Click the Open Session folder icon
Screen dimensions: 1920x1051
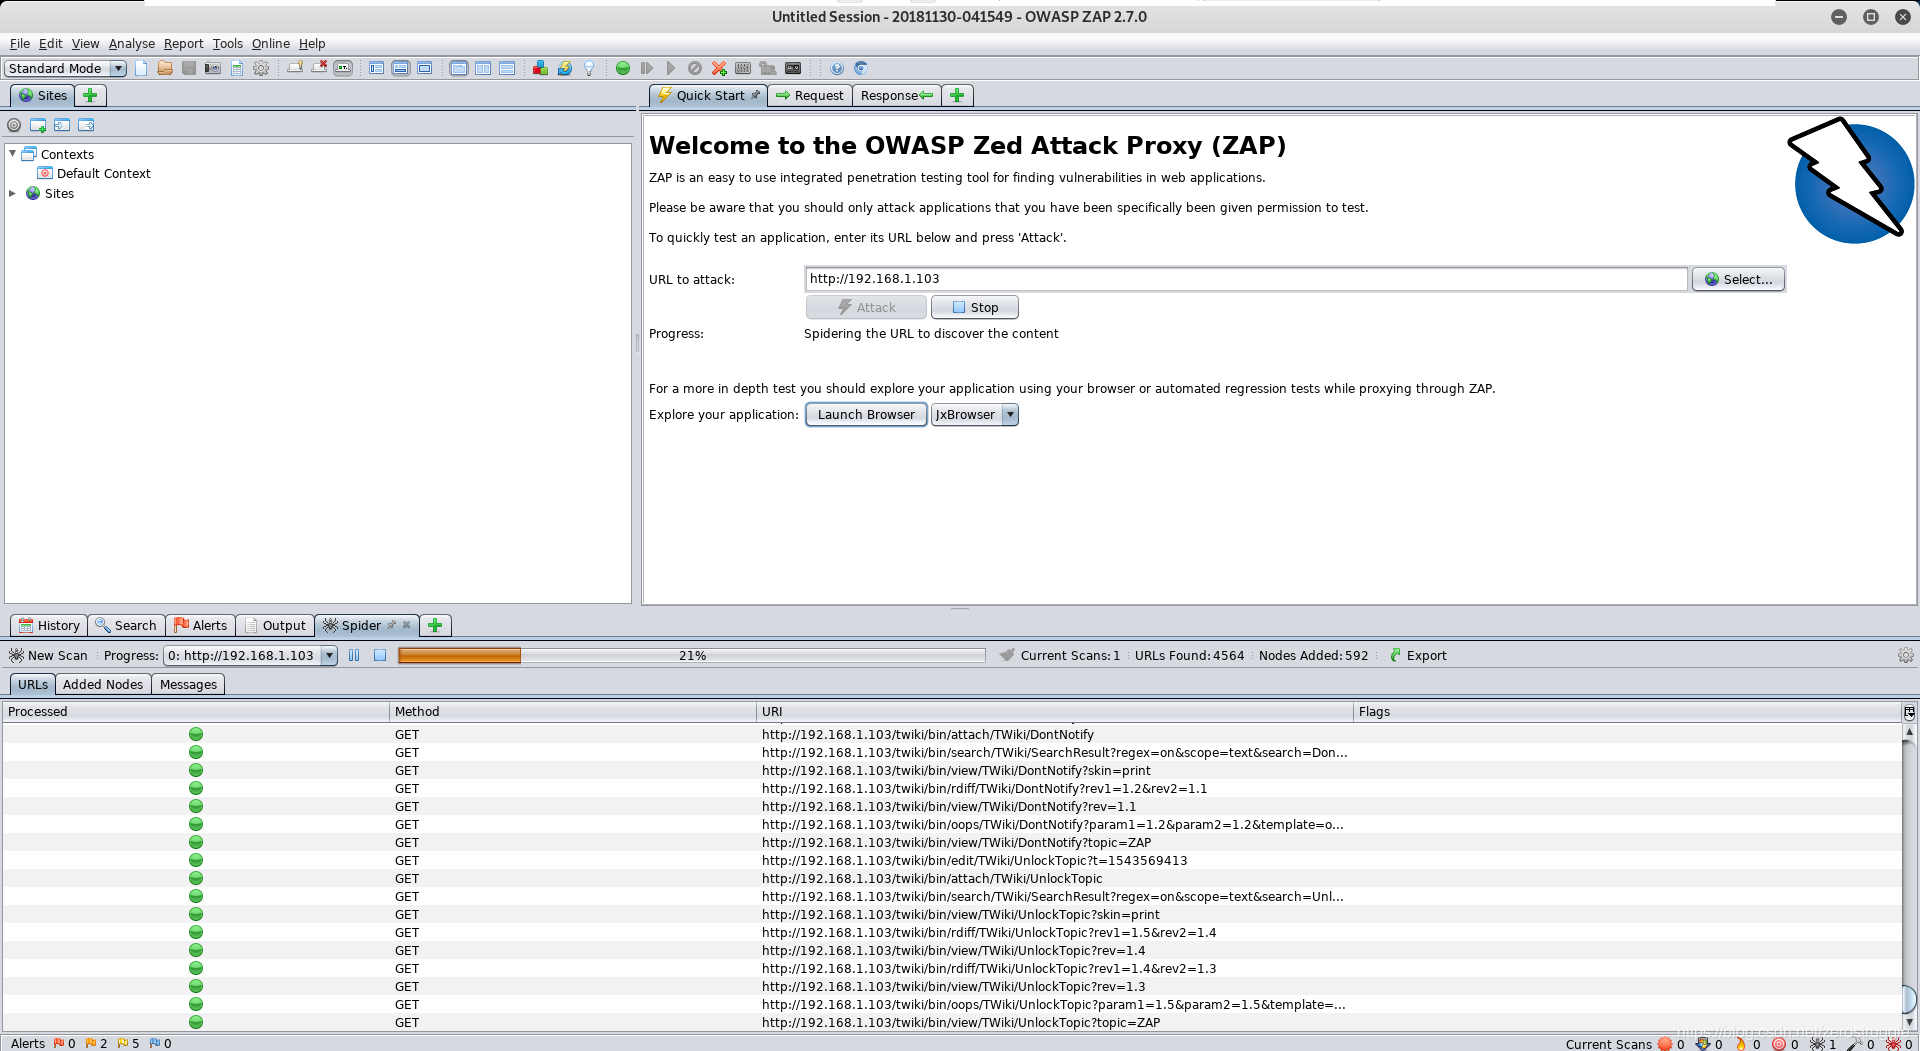[x=165, y=68]
